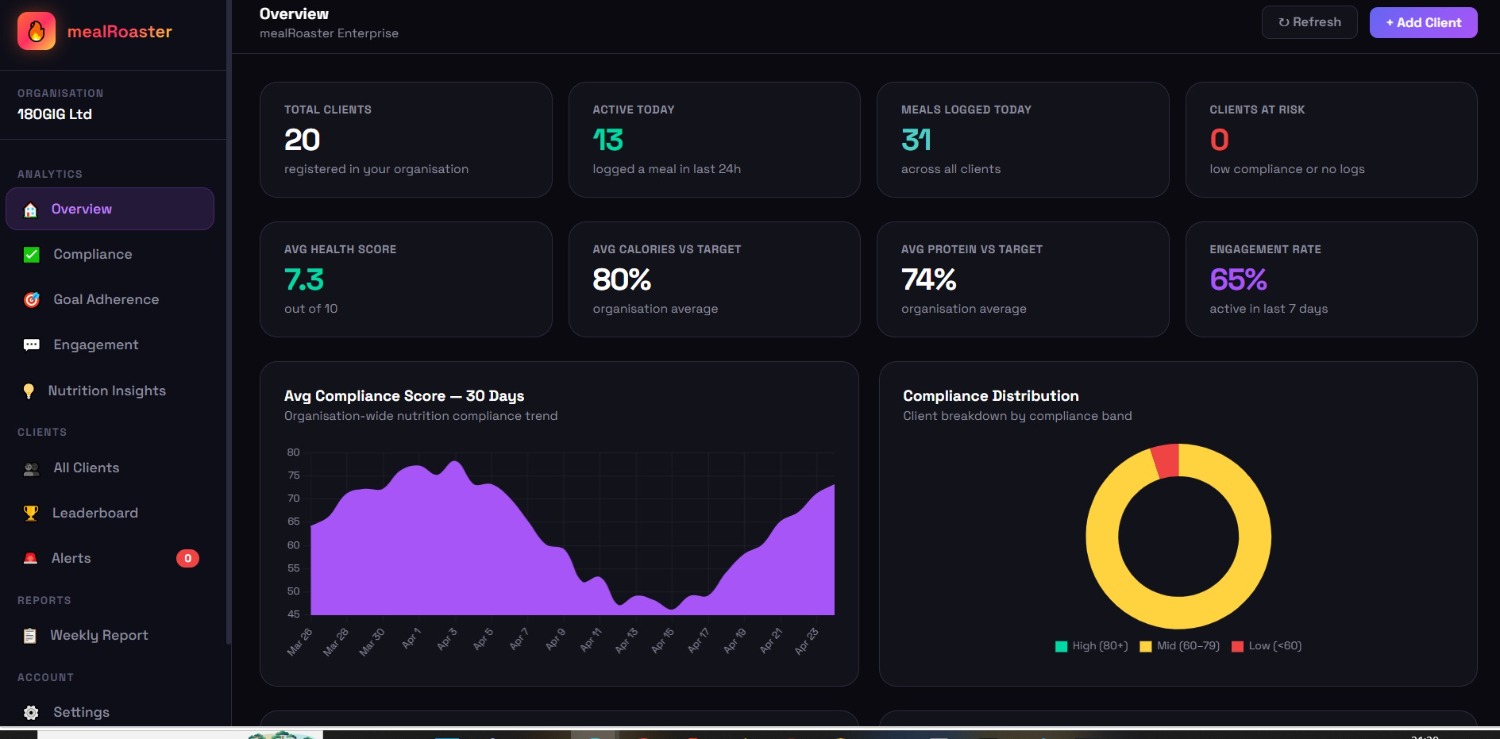The height and width of the screenshot is (739, 1500).
Task: Click the clipboard Weekly Report icon
Action: click(x=30, y=635)
